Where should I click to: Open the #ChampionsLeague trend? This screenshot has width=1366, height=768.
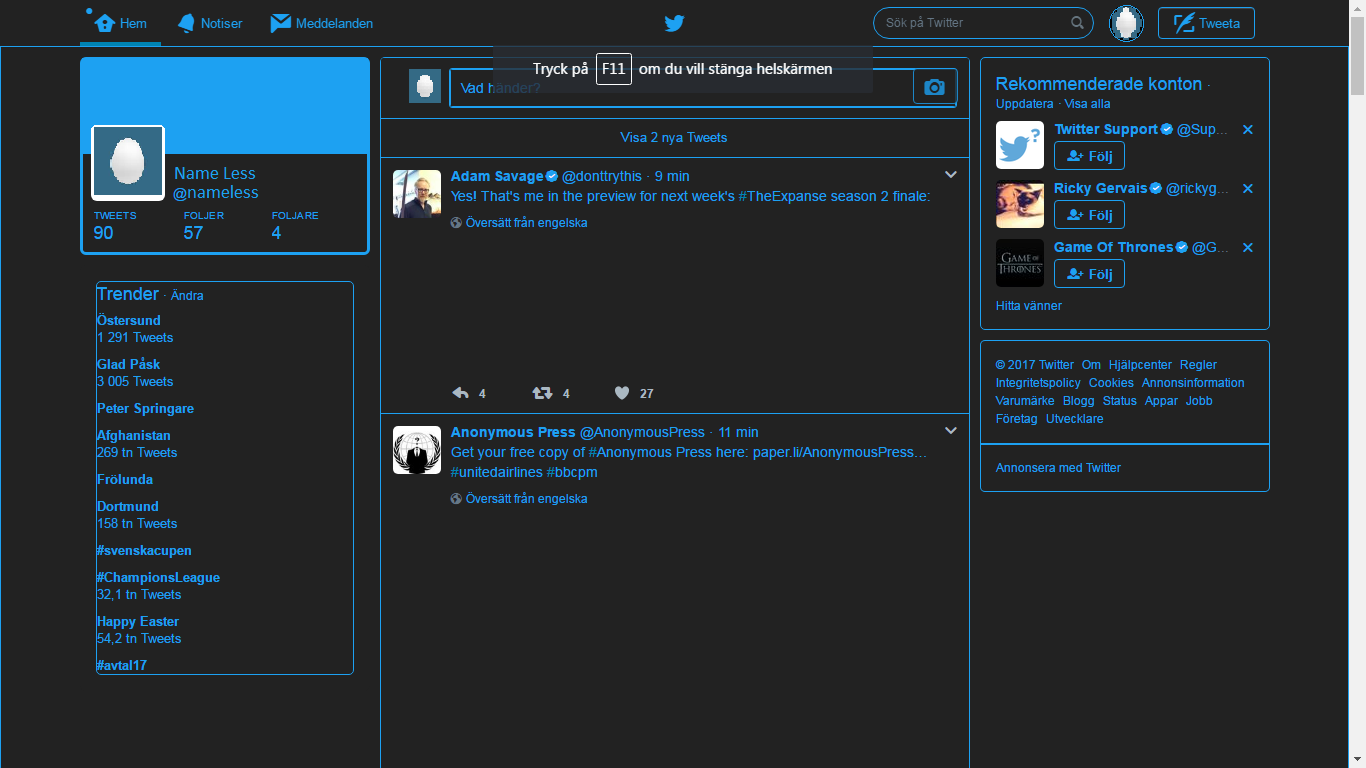[158, 578]
